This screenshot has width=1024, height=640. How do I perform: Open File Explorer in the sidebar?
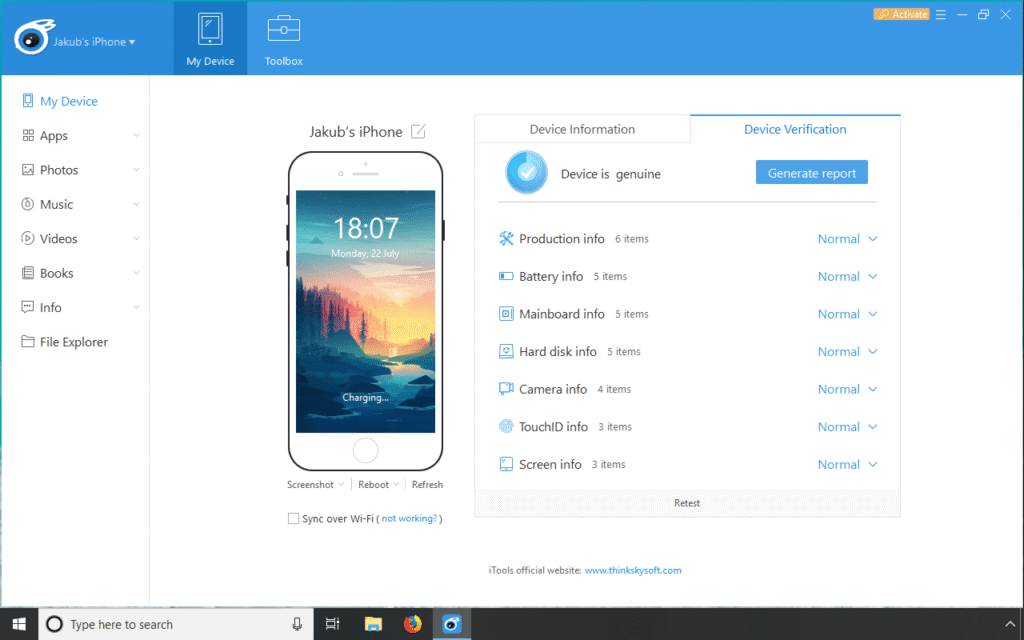click(74, 341)
